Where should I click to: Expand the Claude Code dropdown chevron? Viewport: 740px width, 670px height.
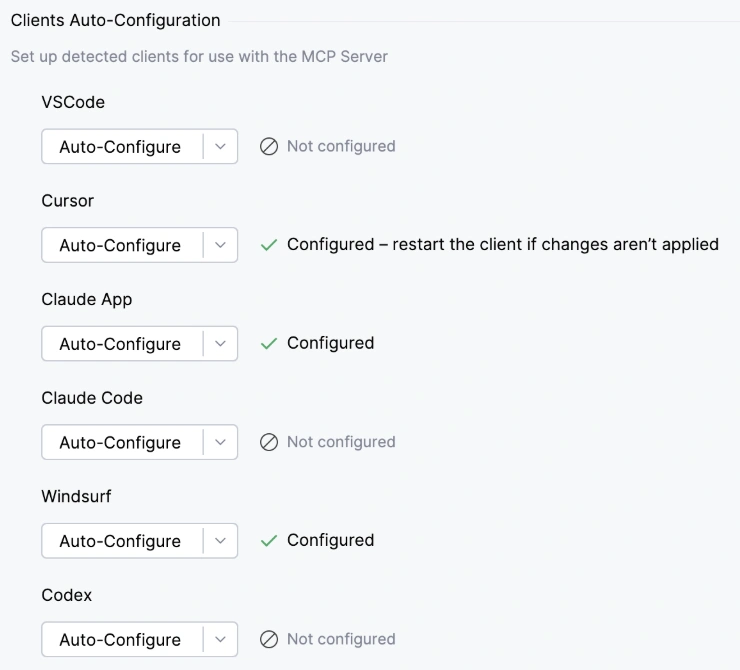221,442
